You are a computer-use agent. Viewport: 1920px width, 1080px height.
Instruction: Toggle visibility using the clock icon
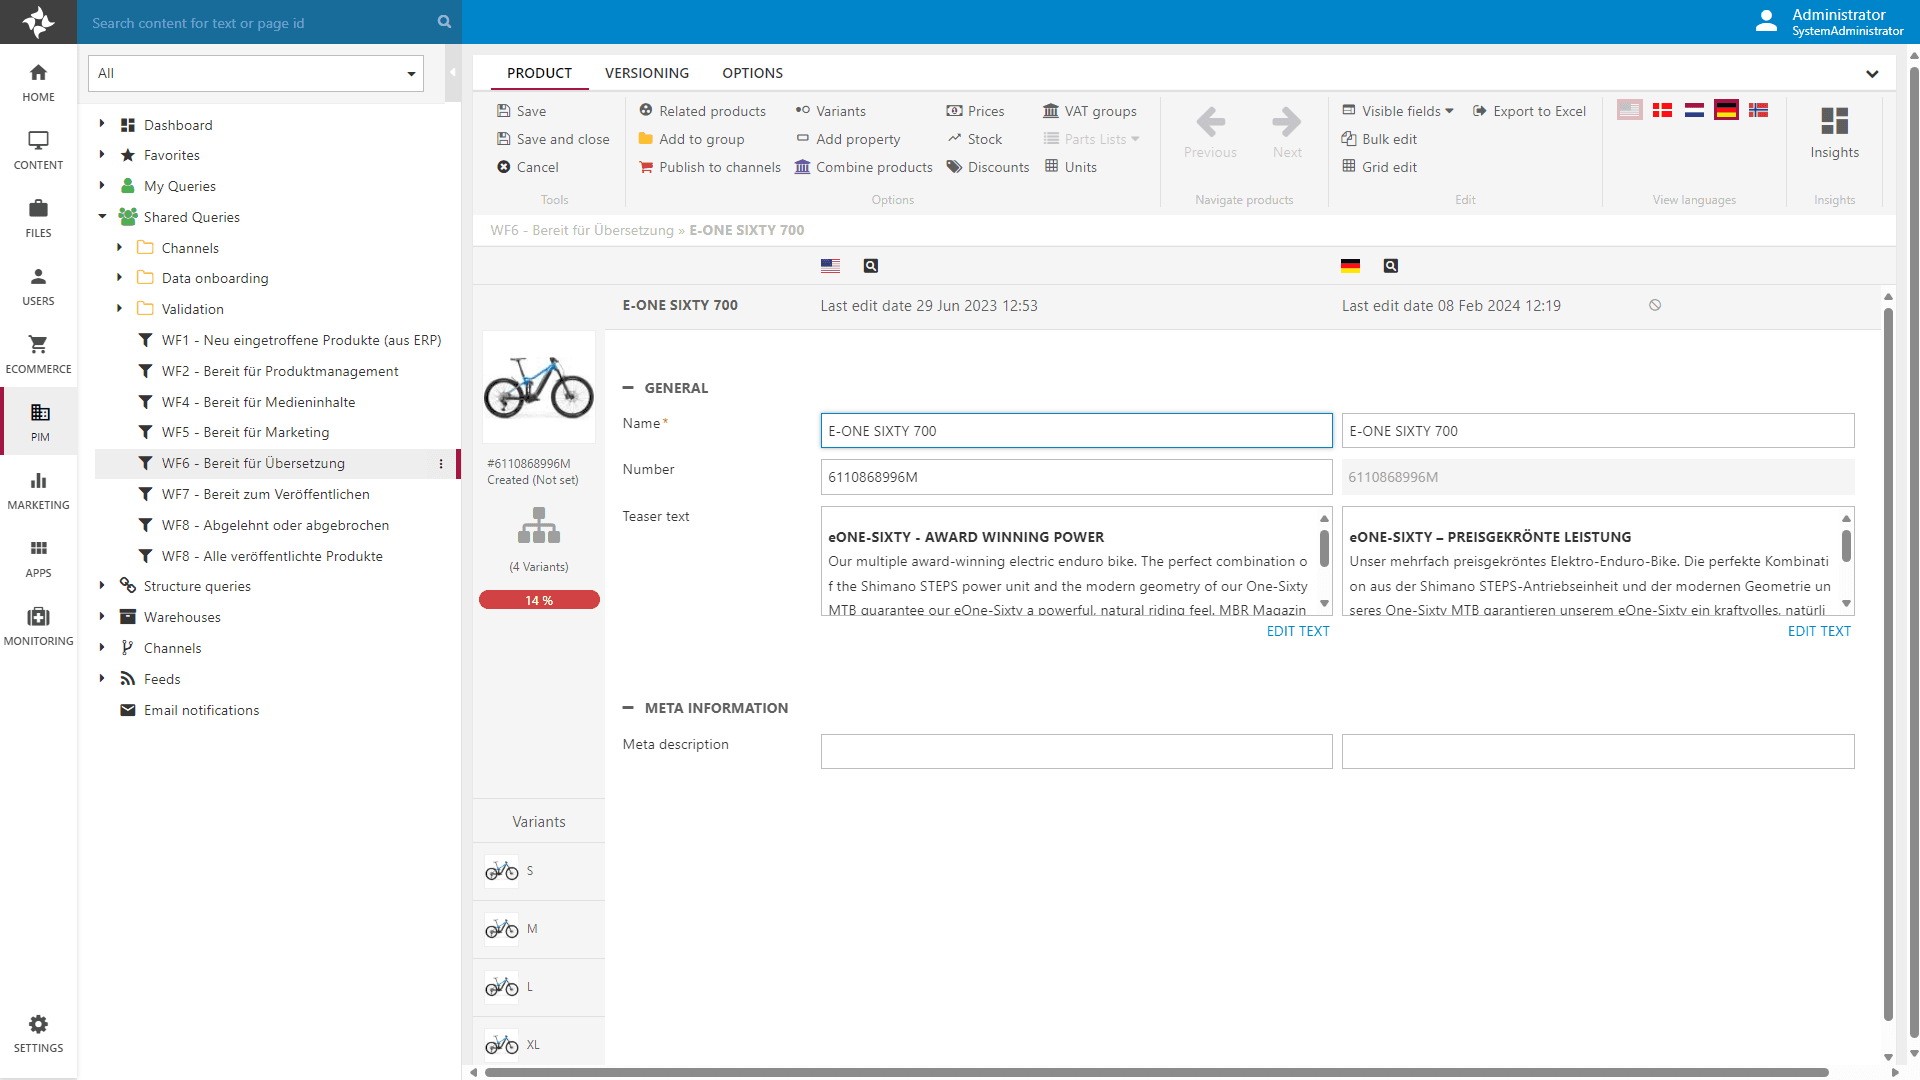pos(1655,305)
